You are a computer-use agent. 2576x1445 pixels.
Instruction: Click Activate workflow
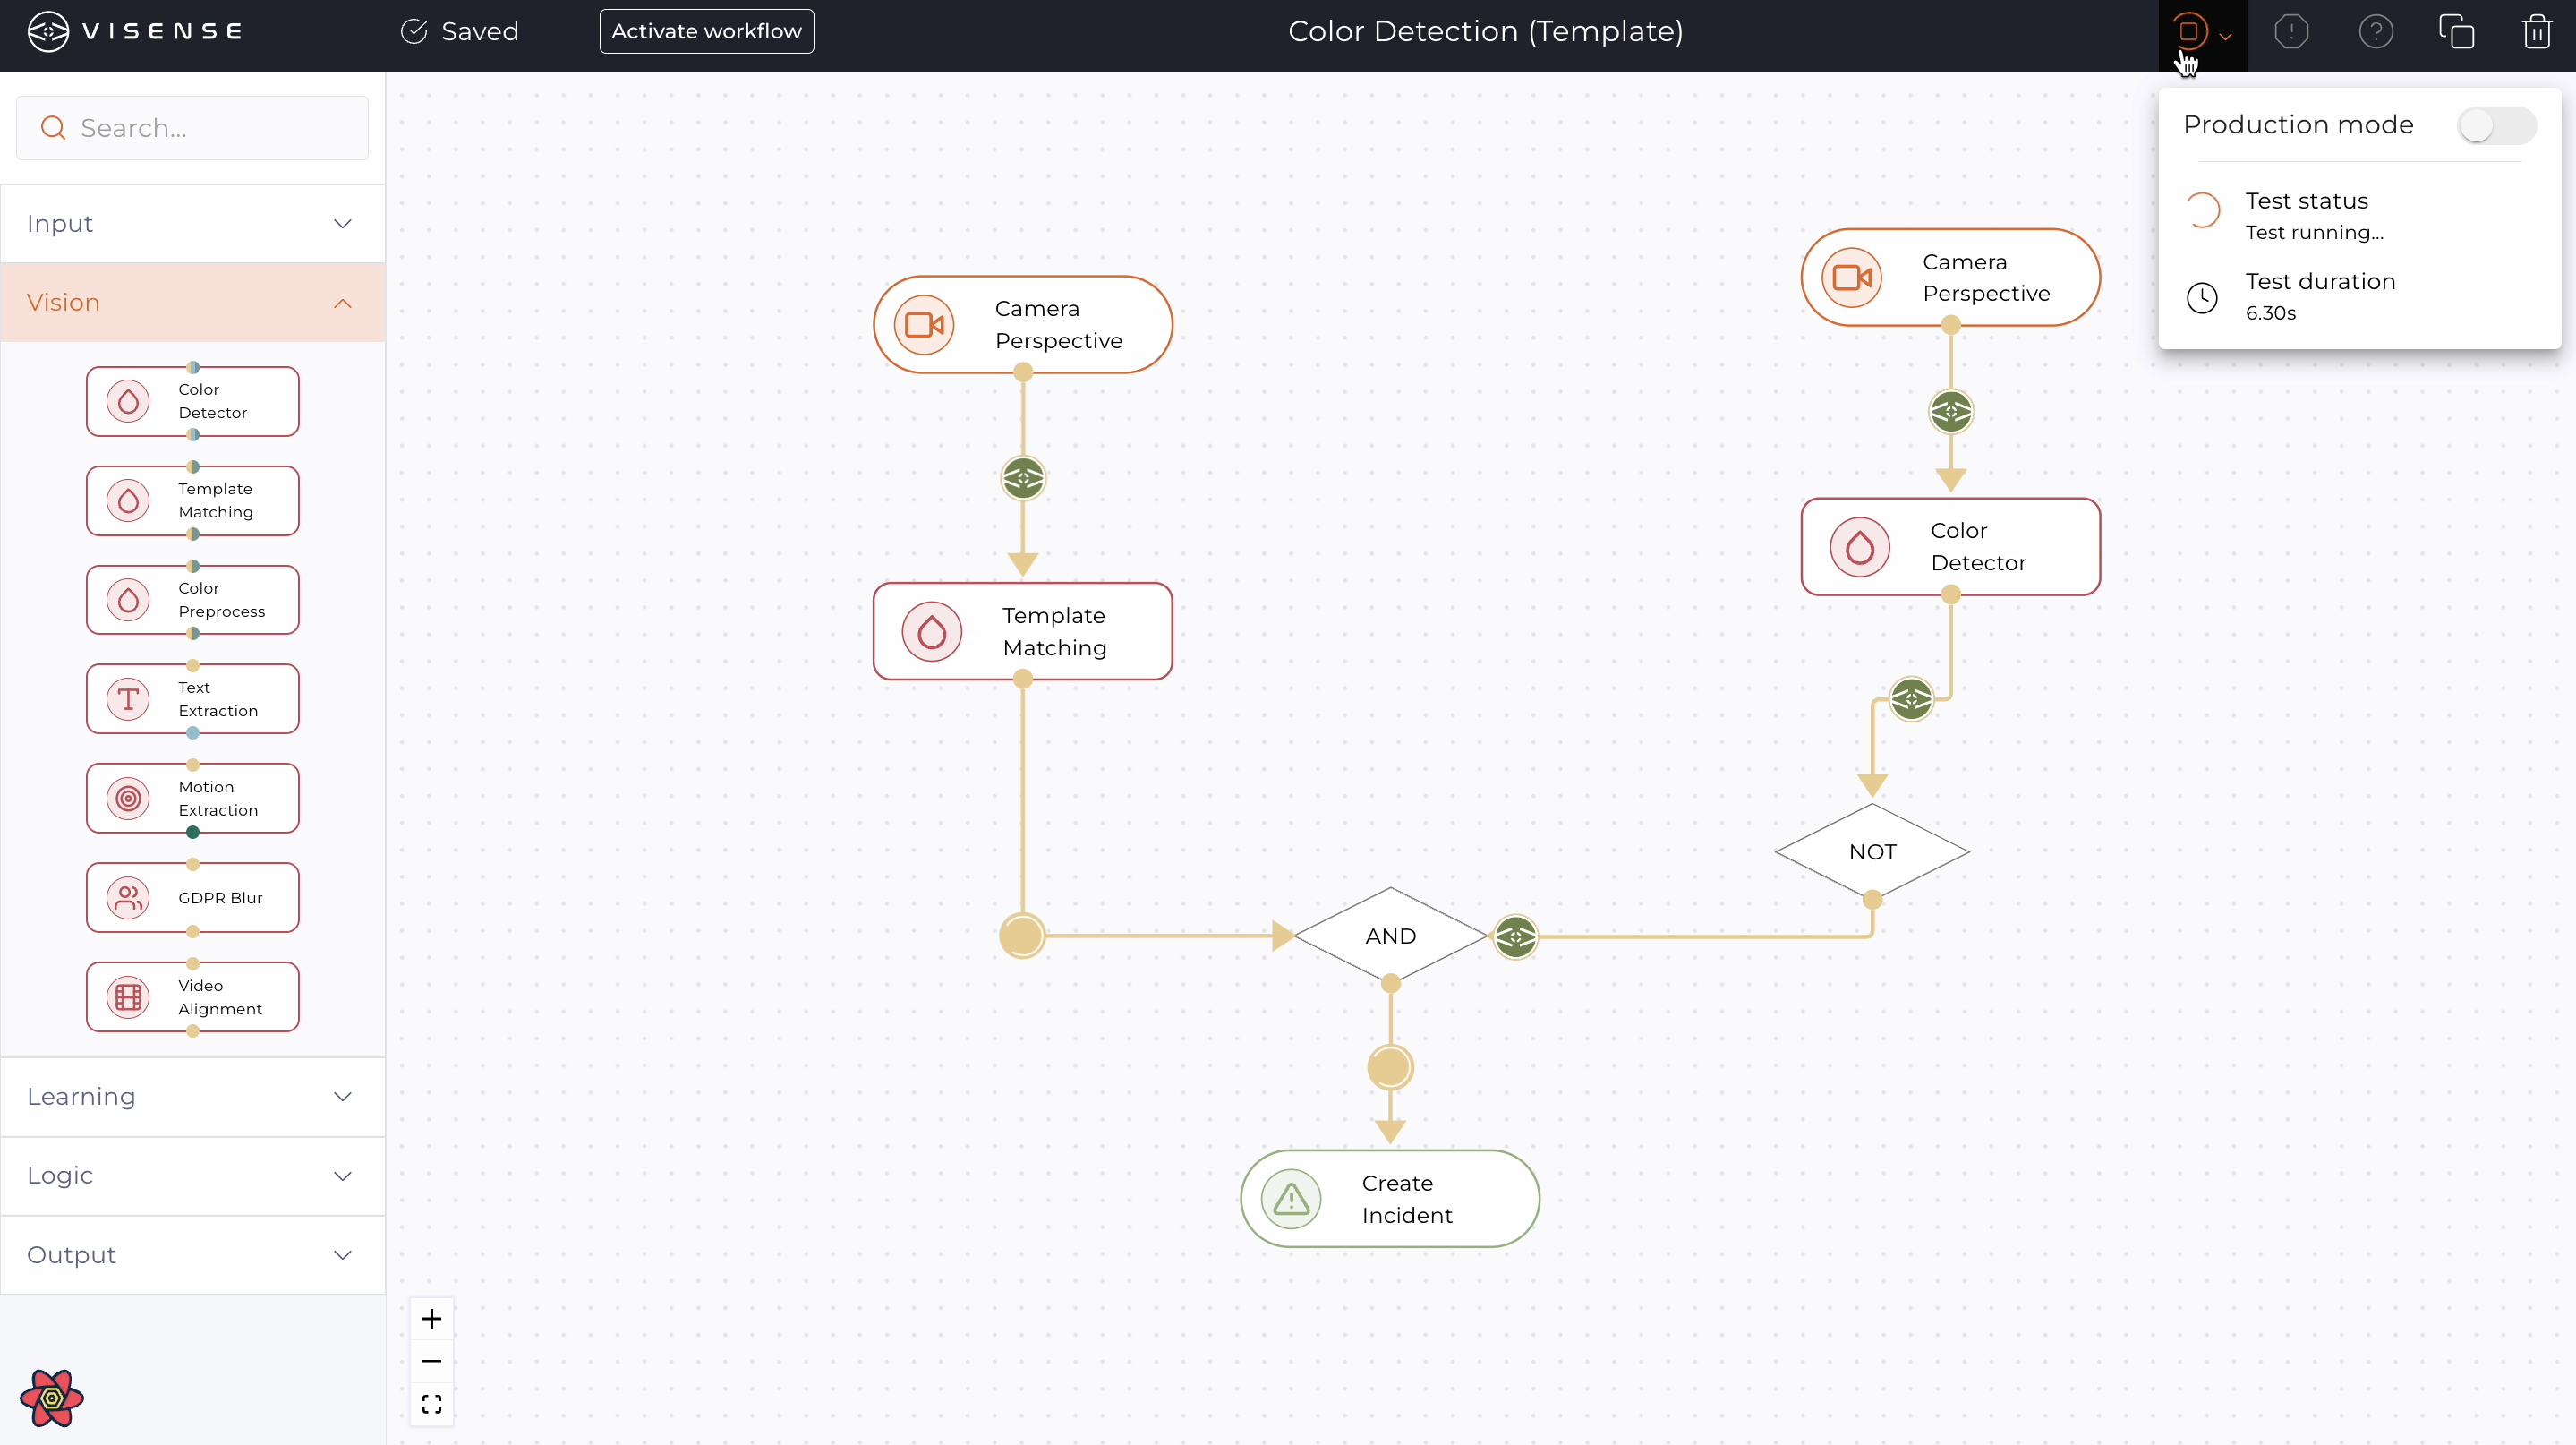(x=706, y=31)
